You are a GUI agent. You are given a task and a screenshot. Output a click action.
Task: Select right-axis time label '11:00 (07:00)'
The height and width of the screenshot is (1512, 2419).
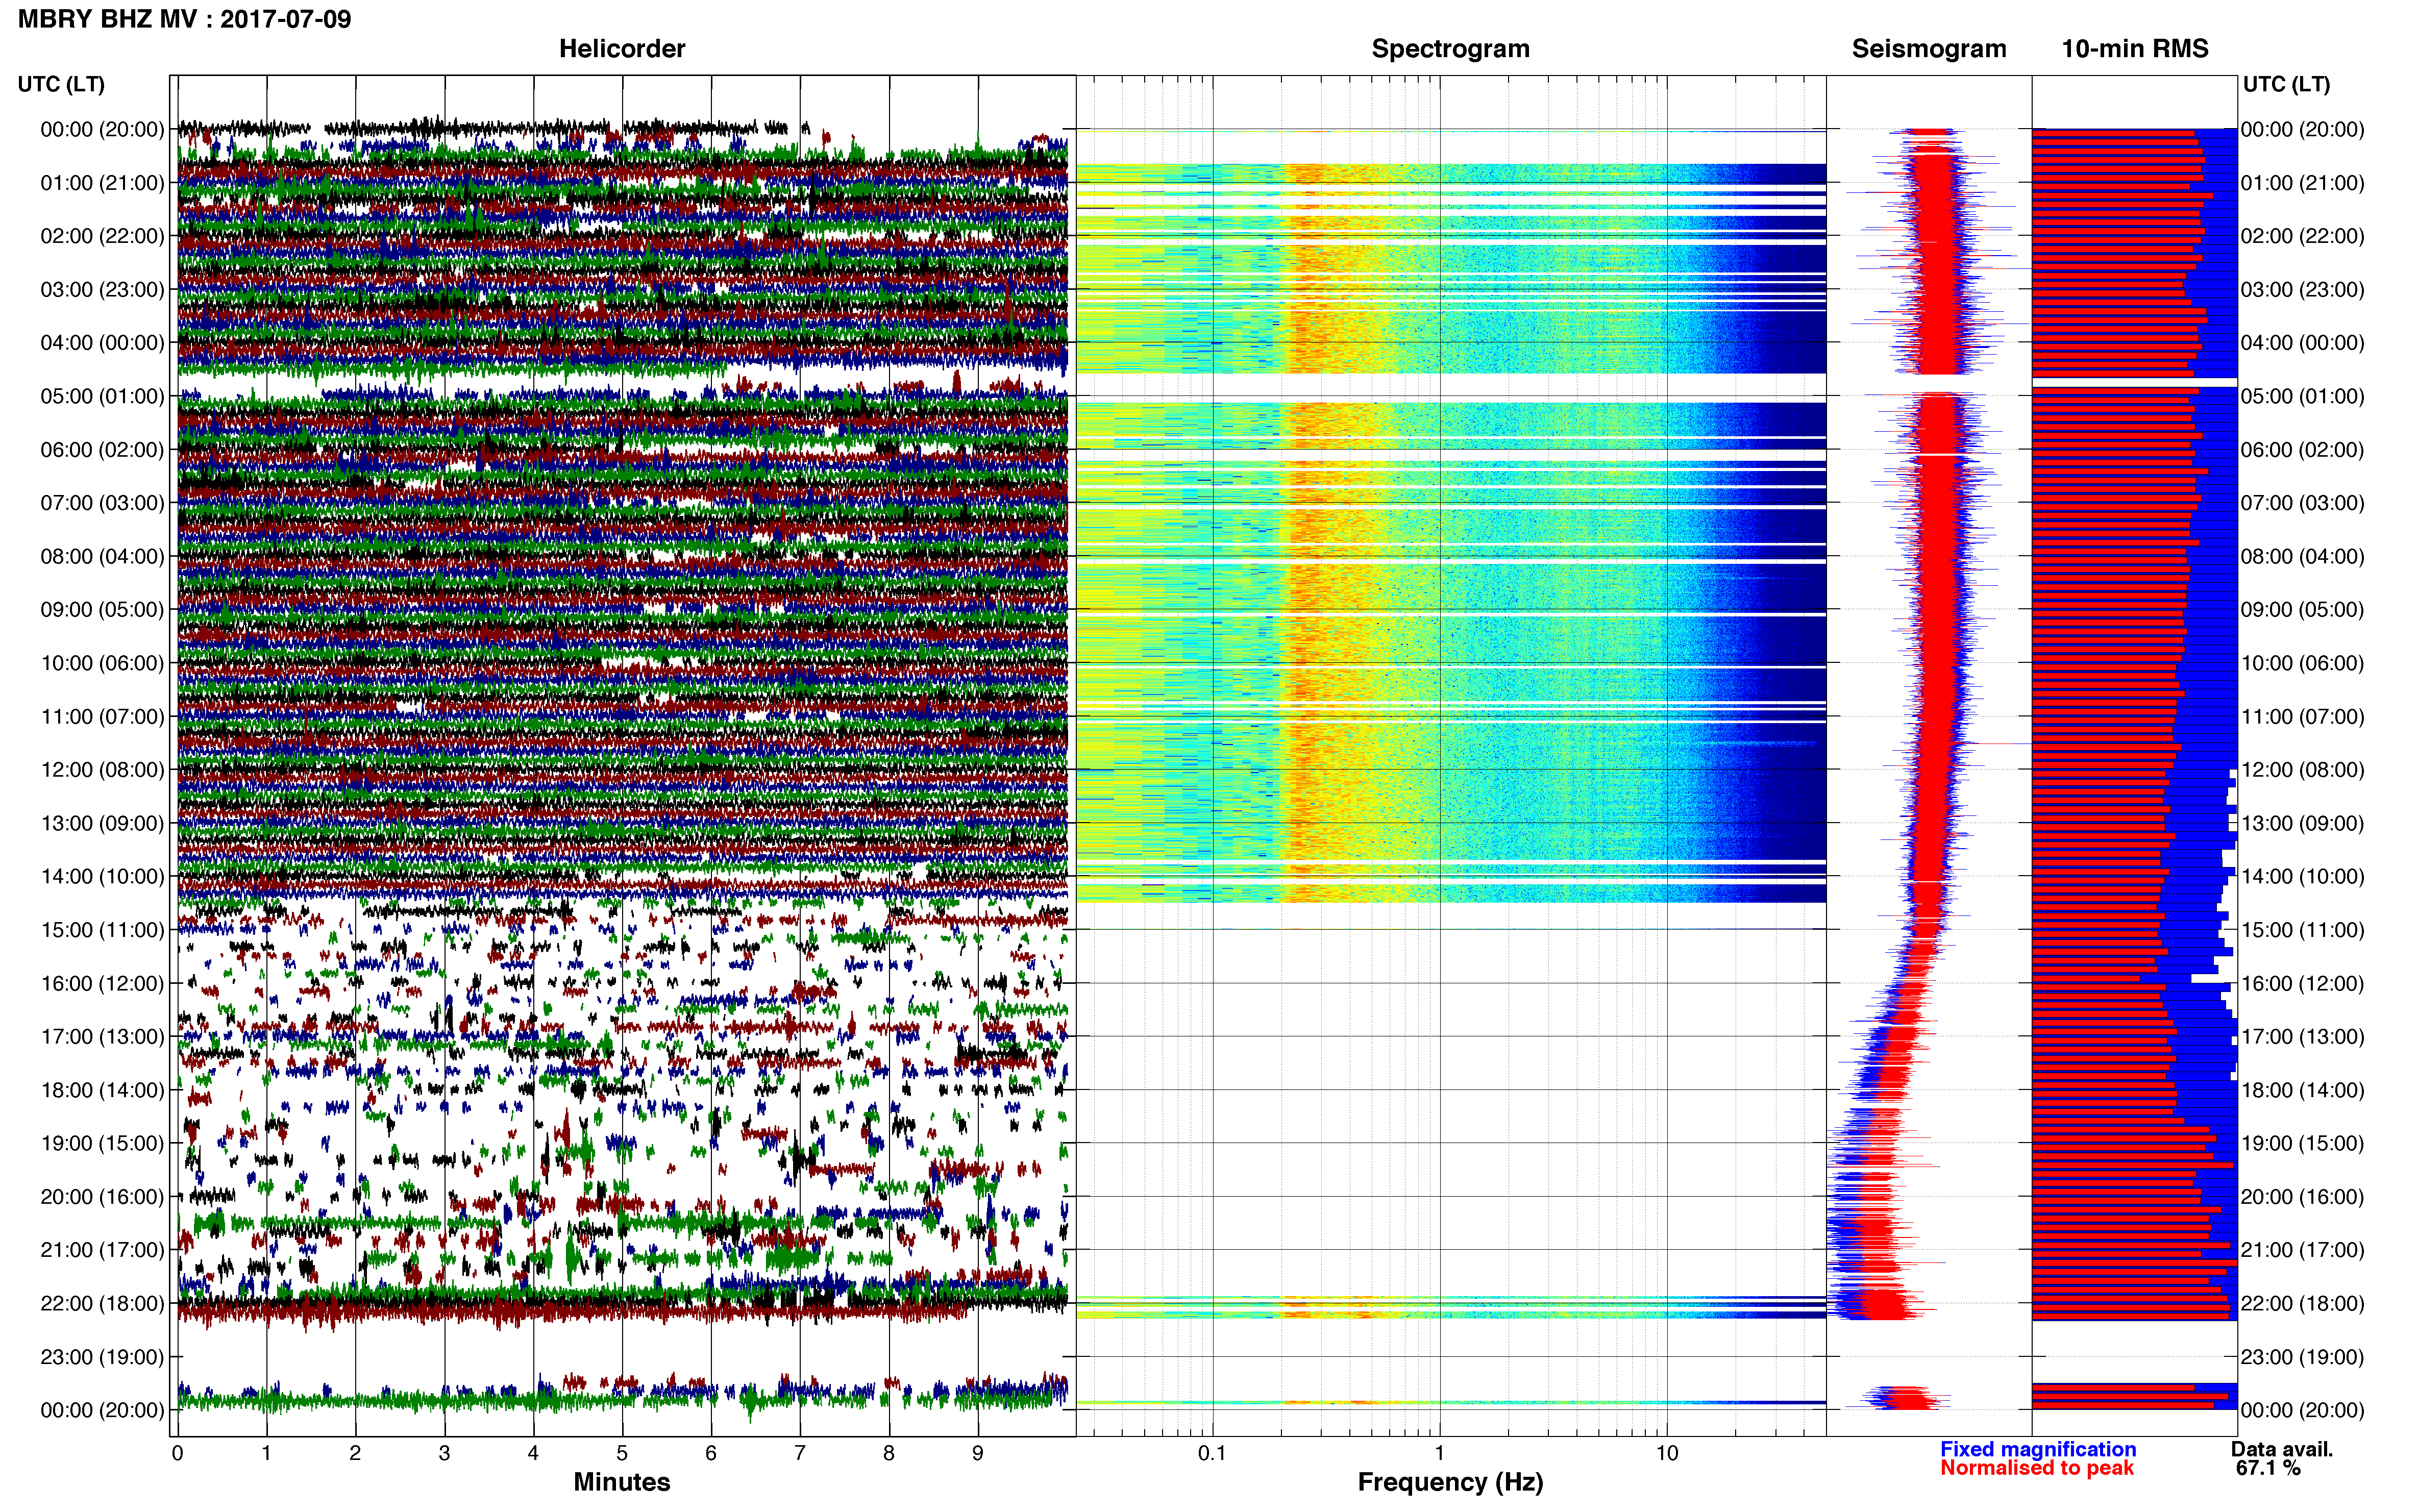(x=2303, y=717)
